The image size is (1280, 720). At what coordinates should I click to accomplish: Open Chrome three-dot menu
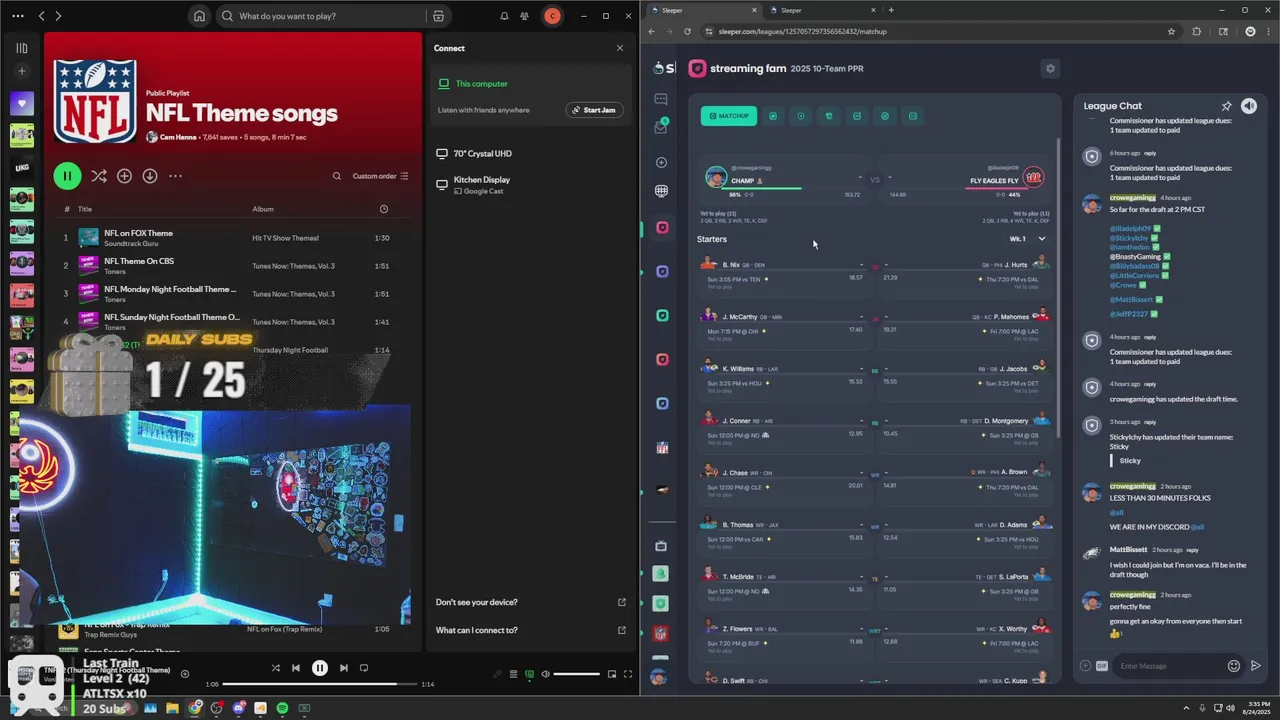tap(1267, 31)
